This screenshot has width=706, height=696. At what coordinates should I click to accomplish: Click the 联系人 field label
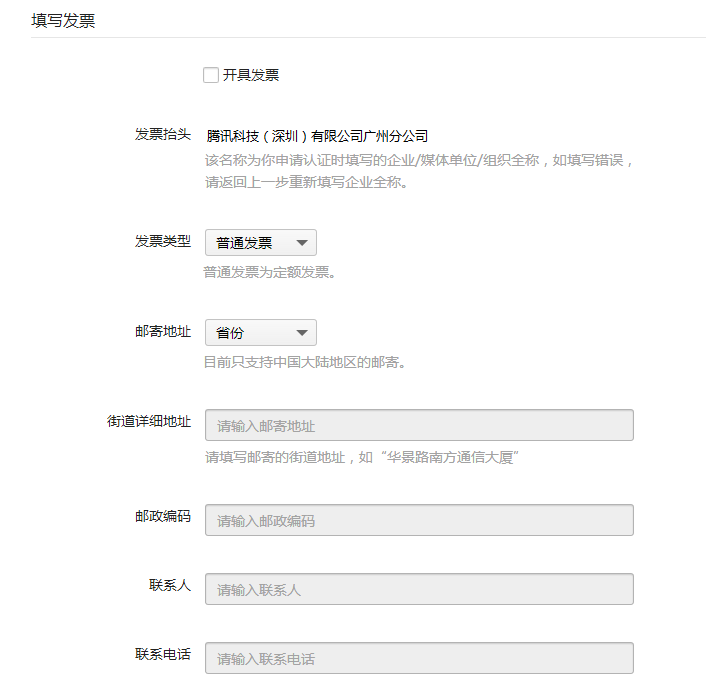(170, 585)
